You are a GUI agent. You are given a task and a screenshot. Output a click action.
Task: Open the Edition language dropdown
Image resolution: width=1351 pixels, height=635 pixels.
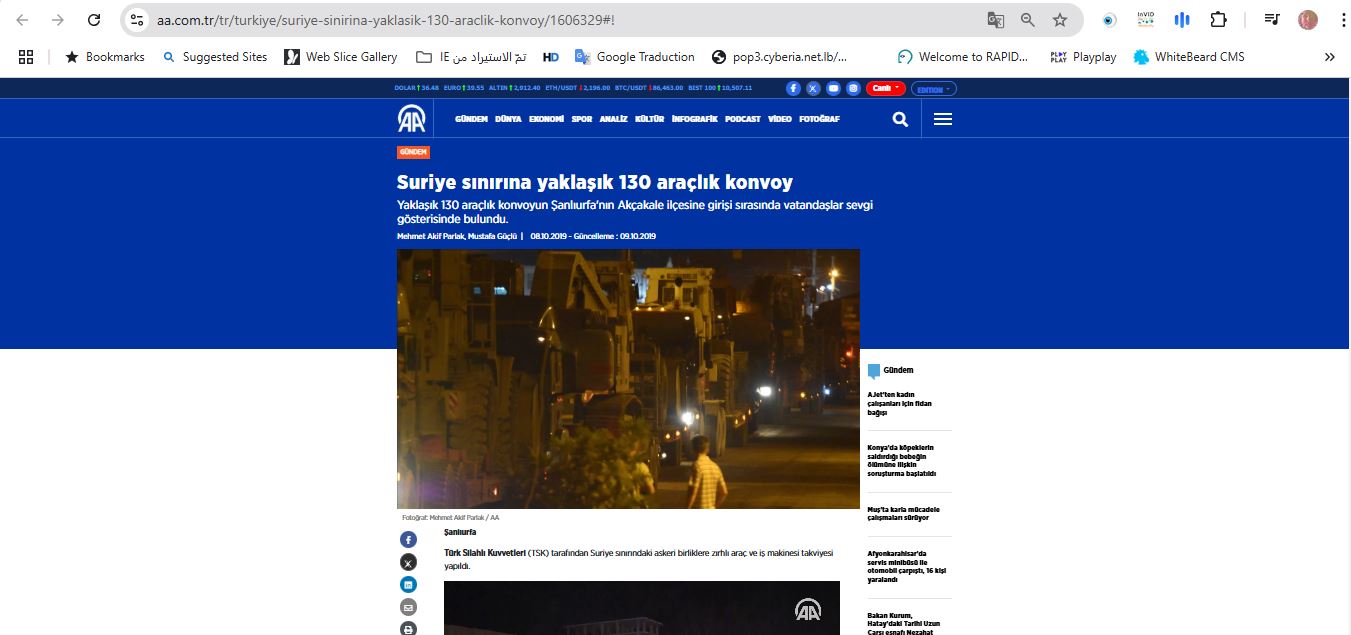click(x=933, y=88)
